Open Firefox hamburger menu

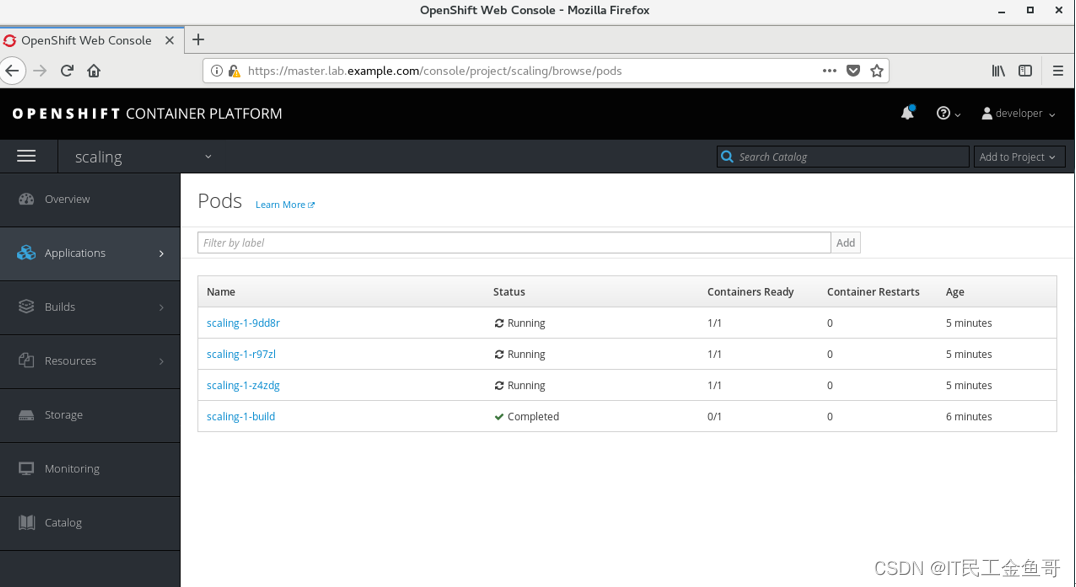(1058, 71)
